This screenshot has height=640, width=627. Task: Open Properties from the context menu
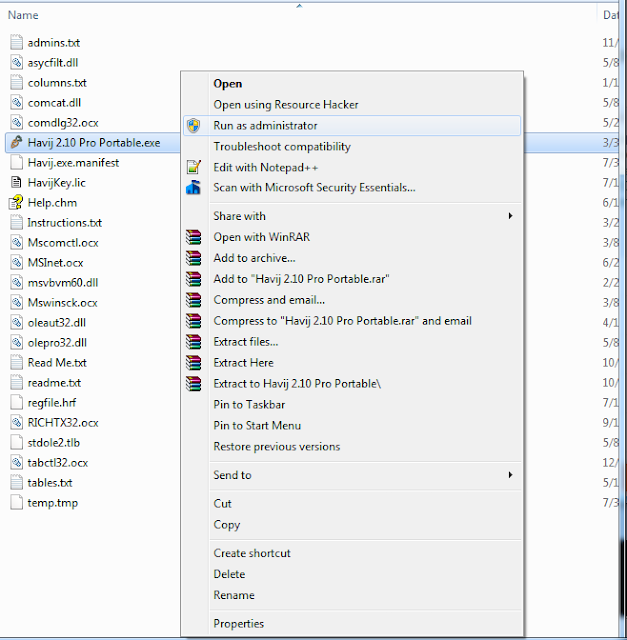click(x=352, y=624)
